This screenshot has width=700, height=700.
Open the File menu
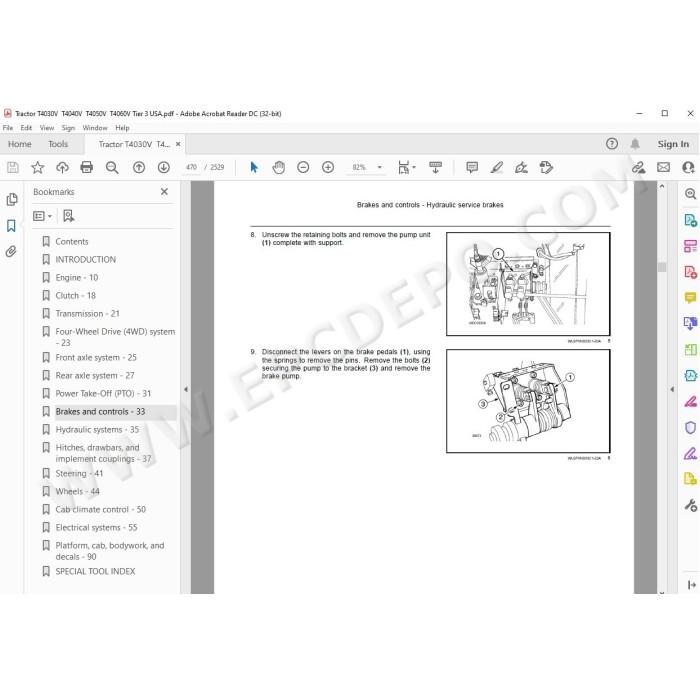click(8, 128)
